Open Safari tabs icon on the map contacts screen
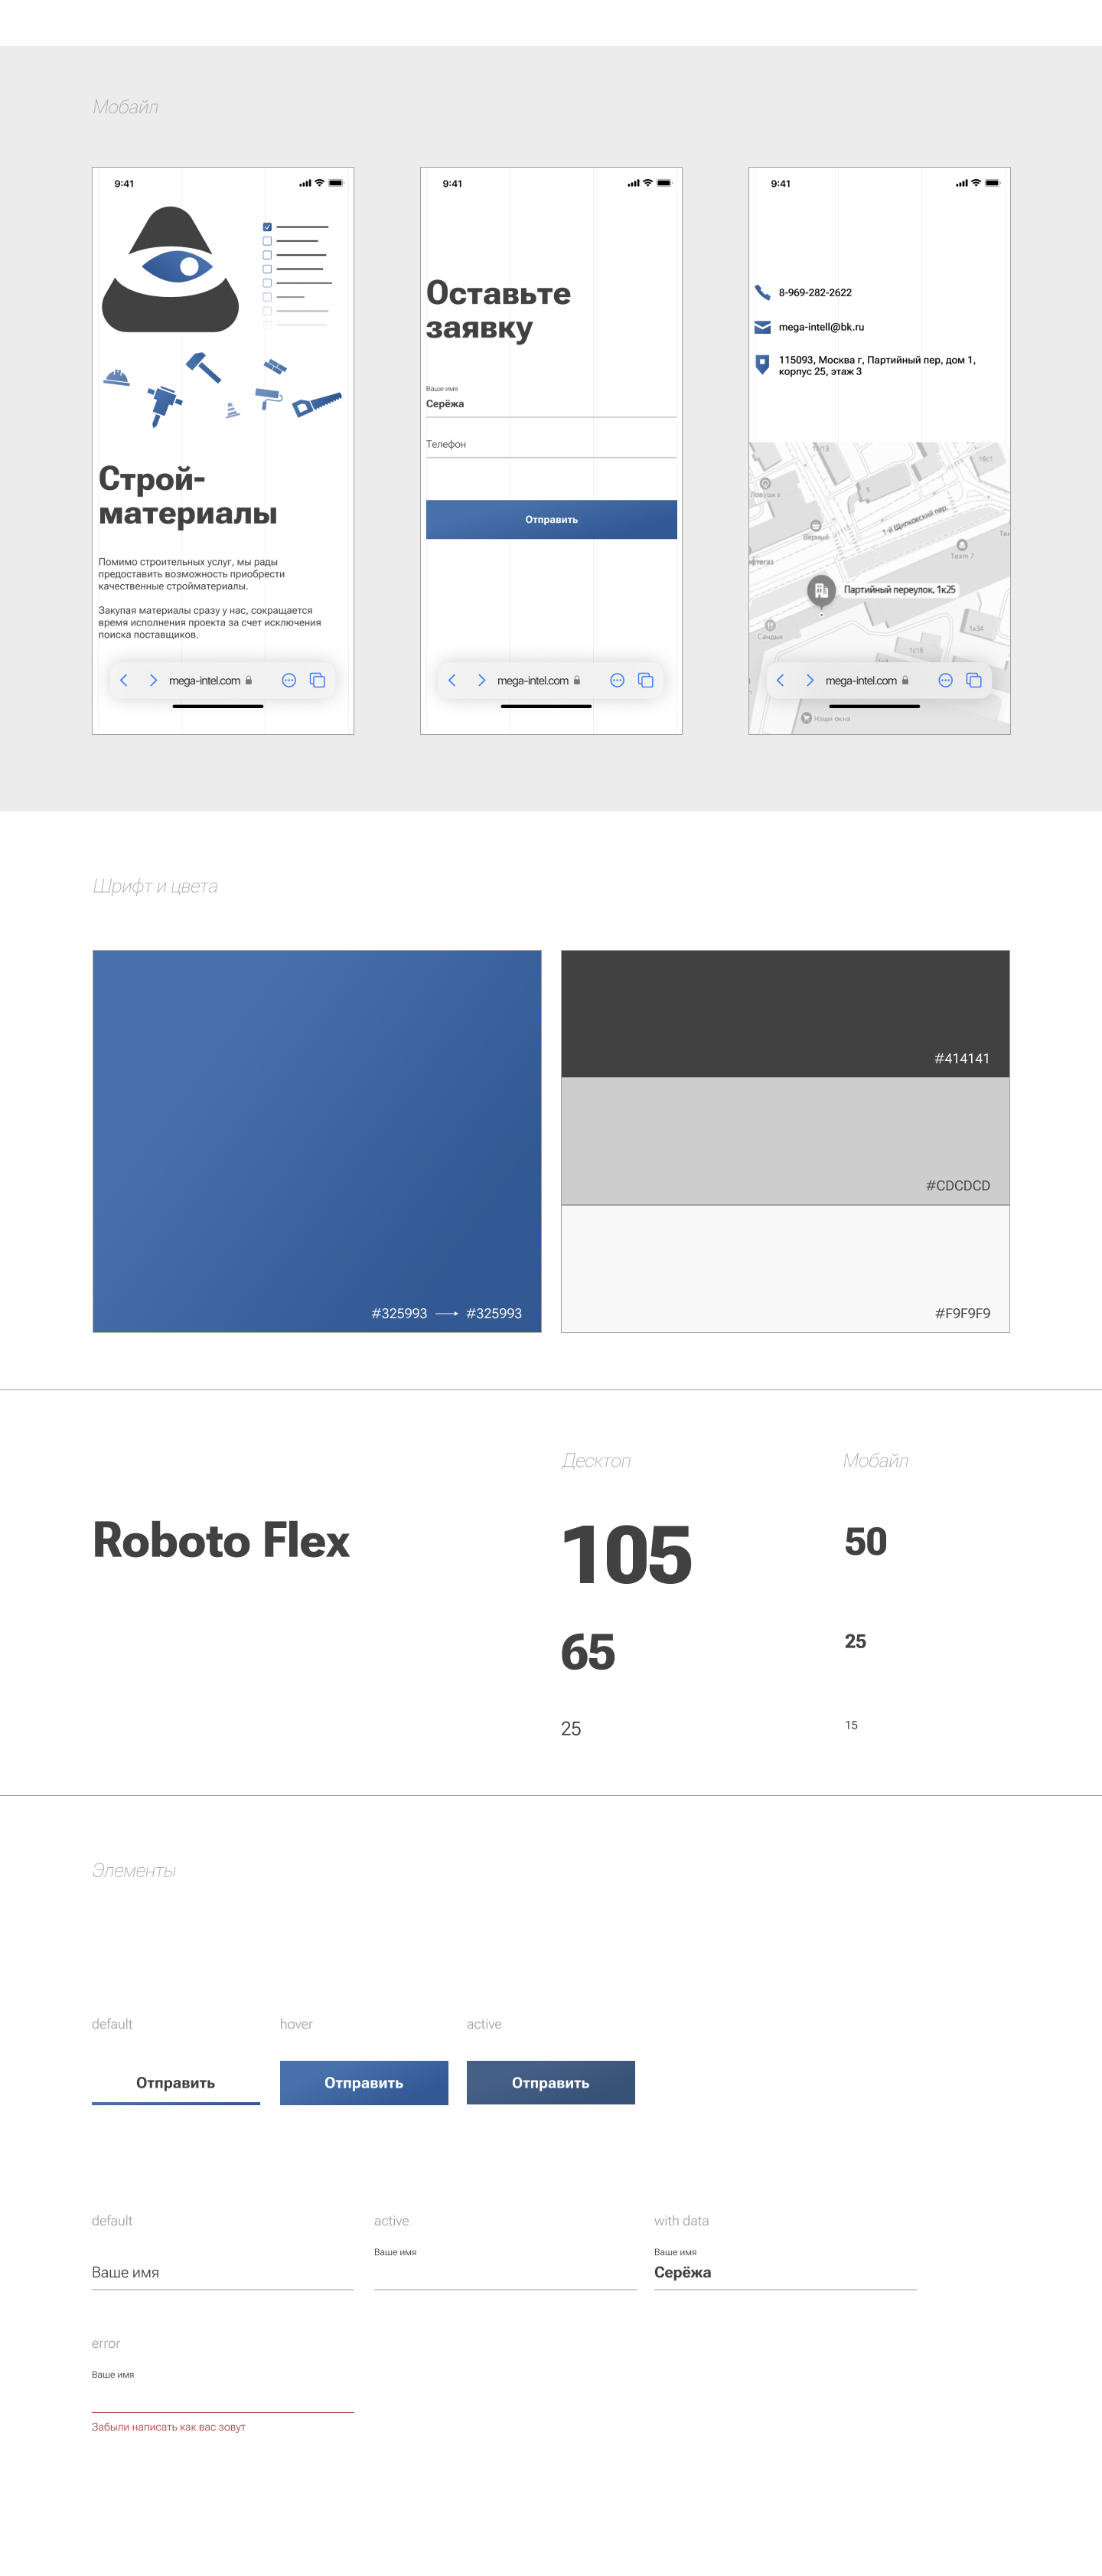Viewport: 1102px width, 2576px height. point(973,680)
